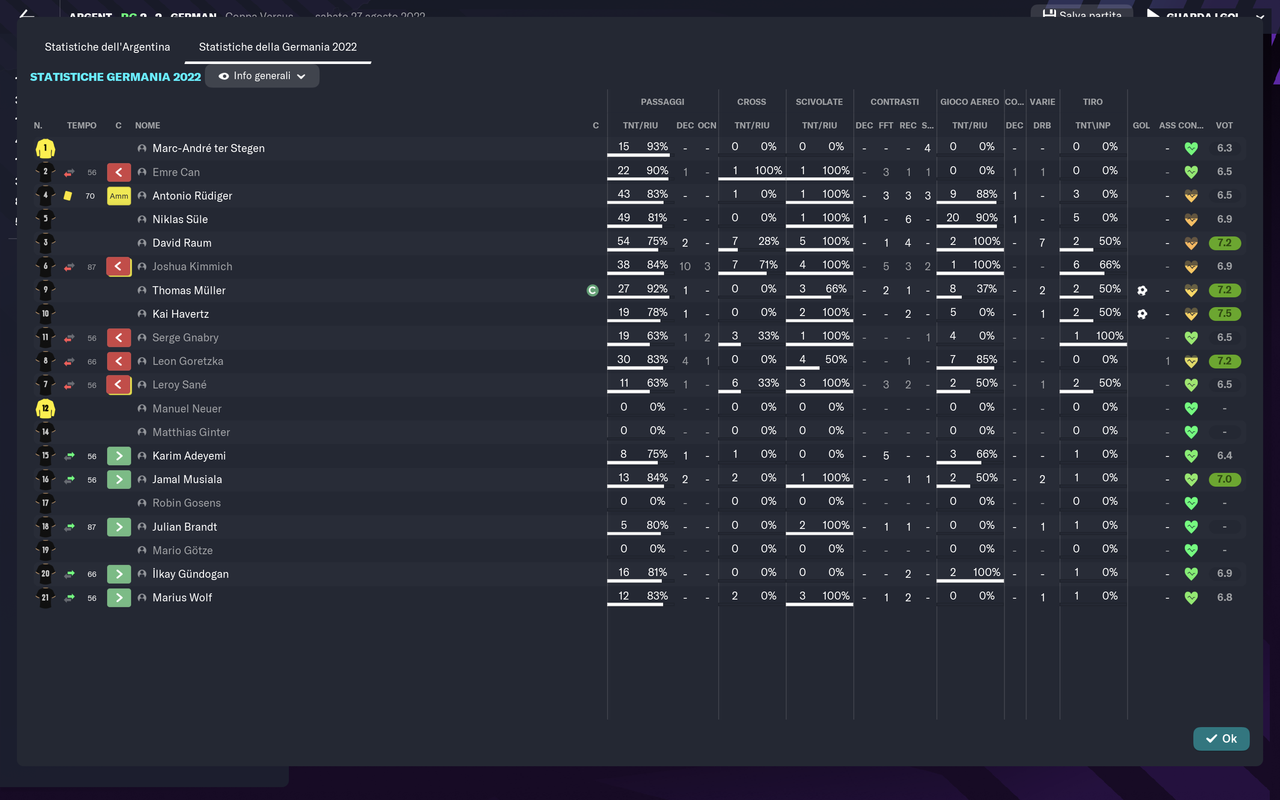Screen dimensions: 1280x800
Task: Open player Thomas Müller
Action: tap(189, 290)
